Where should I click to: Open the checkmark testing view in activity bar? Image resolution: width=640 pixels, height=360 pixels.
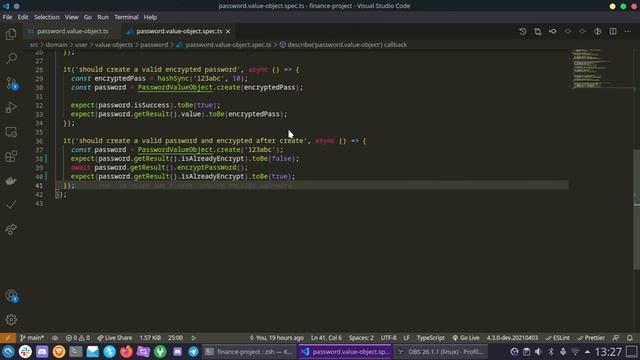pyautogui.click(x=11, y=204)
